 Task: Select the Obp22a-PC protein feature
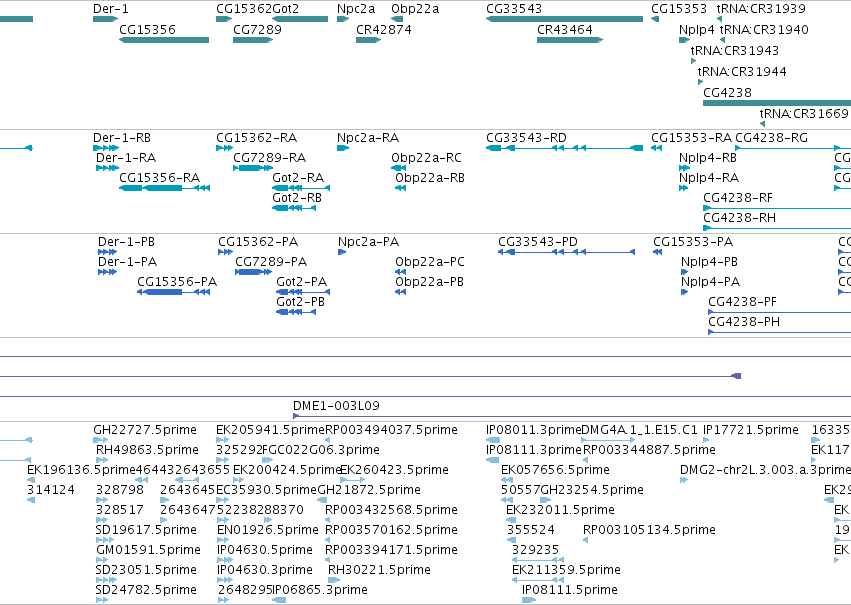[401, 272]
